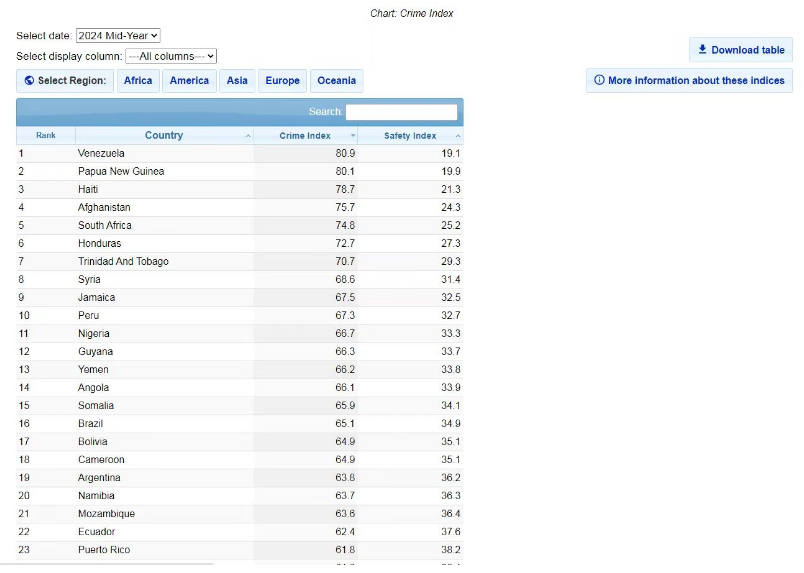This screenshot has width=804, height=573.
Task: Select the Venezuela row
Action: pos(101,154)
